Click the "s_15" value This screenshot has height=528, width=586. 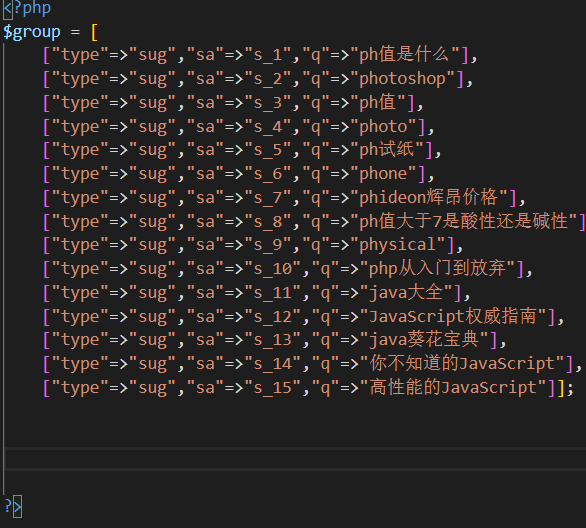pos(273,388)
